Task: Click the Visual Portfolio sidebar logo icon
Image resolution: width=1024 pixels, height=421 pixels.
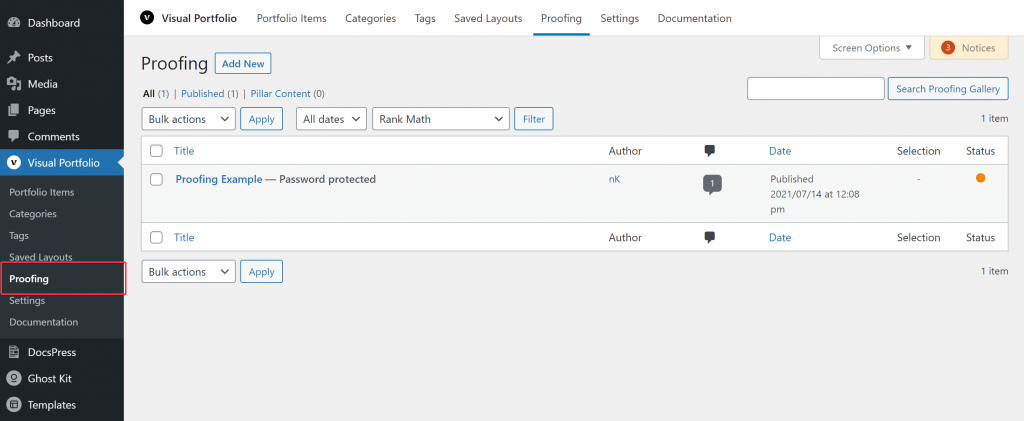Action: tap(14, 163)
